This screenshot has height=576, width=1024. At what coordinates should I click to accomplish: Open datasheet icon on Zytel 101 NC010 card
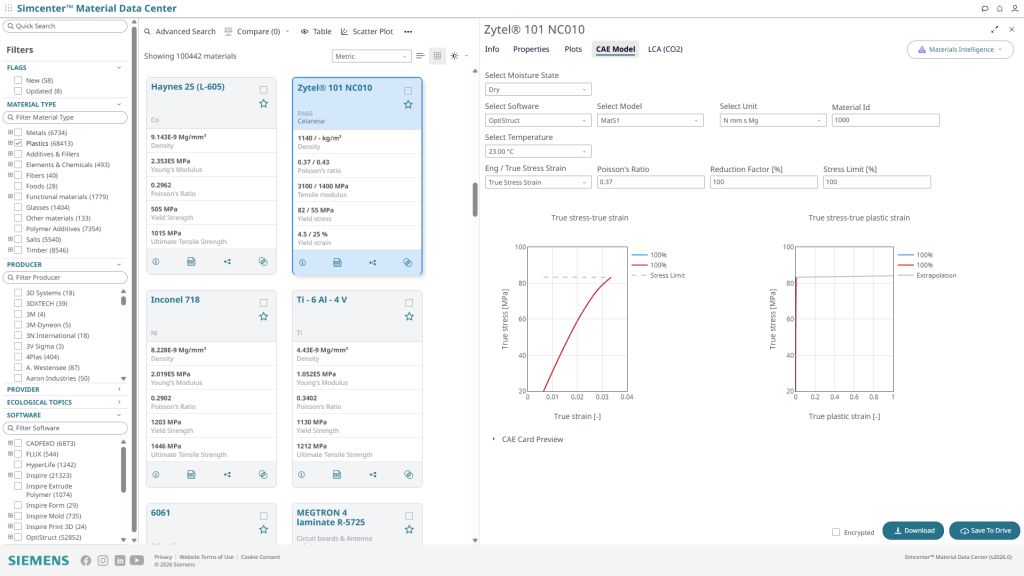point(337,263)
